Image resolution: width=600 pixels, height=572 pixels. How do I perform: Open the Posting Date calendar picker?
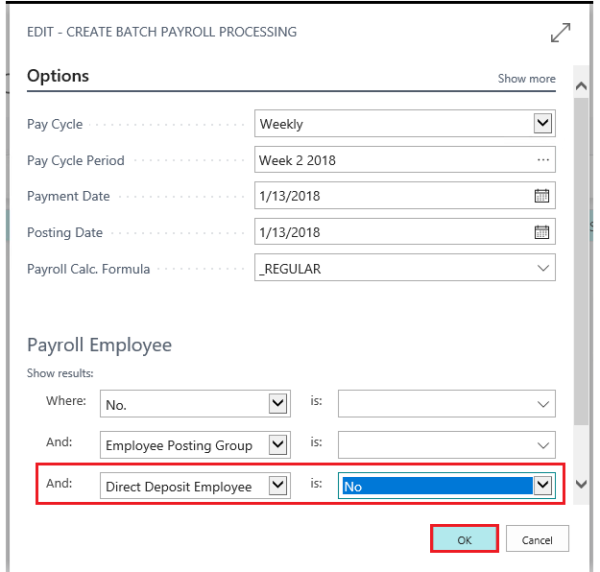541,232
